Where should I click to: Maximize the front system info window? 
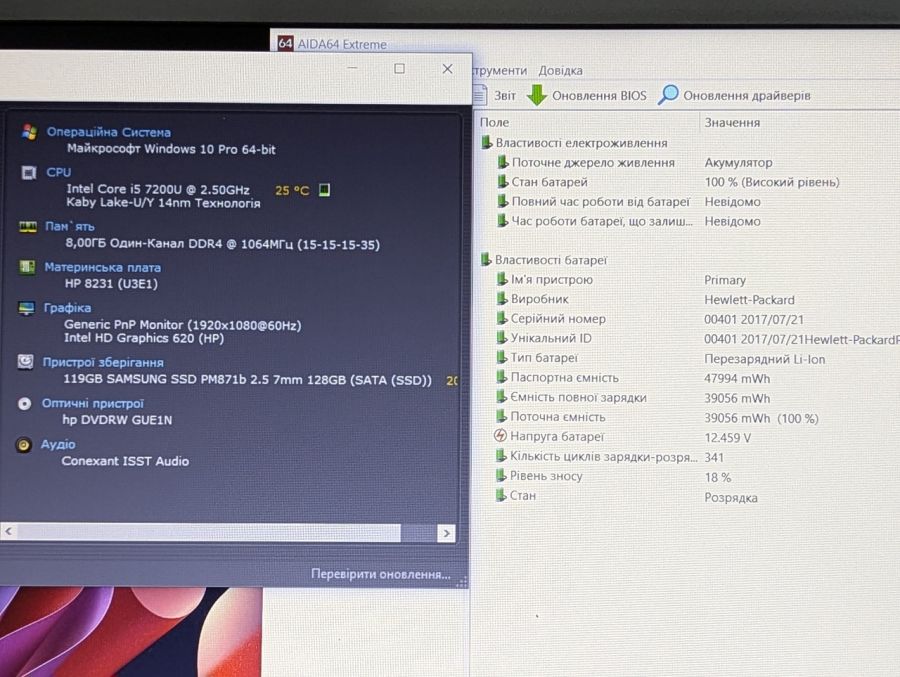(399, 69)
